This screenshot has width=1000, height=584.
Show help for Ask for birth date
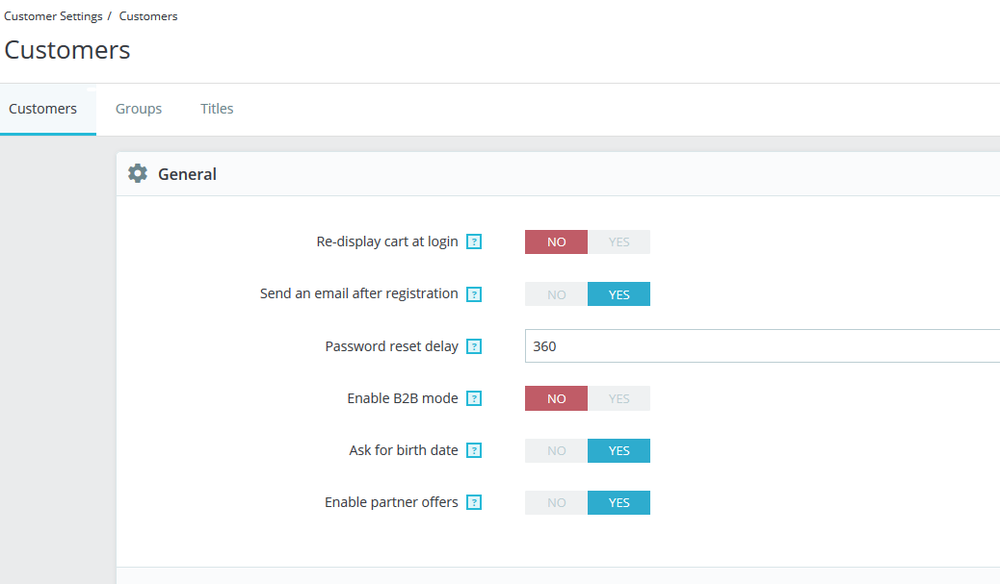click(x=475, y=451)
